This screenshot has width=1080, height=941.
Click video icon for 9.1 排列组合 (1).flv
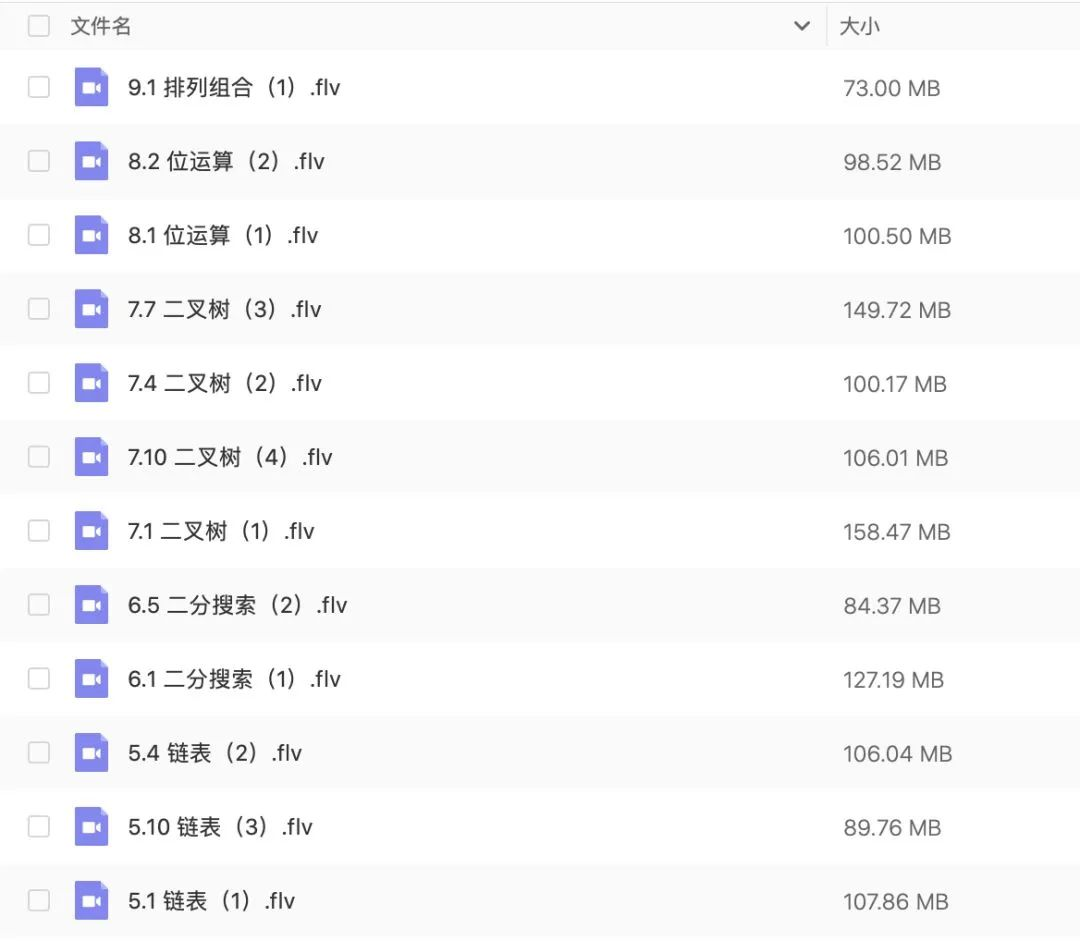[x=91, y=87]
